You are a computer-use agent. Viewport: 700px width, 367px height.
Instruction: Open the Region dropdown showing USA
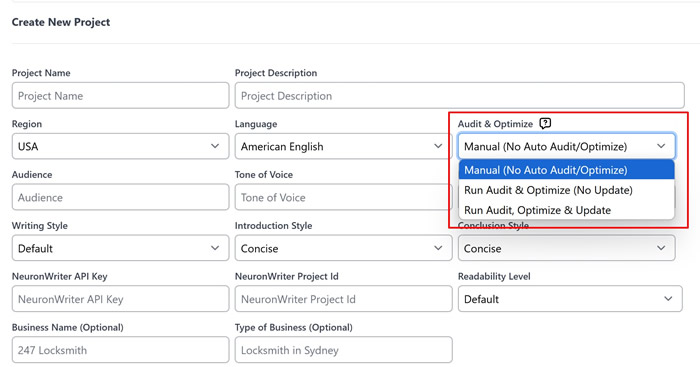[121, 146]
